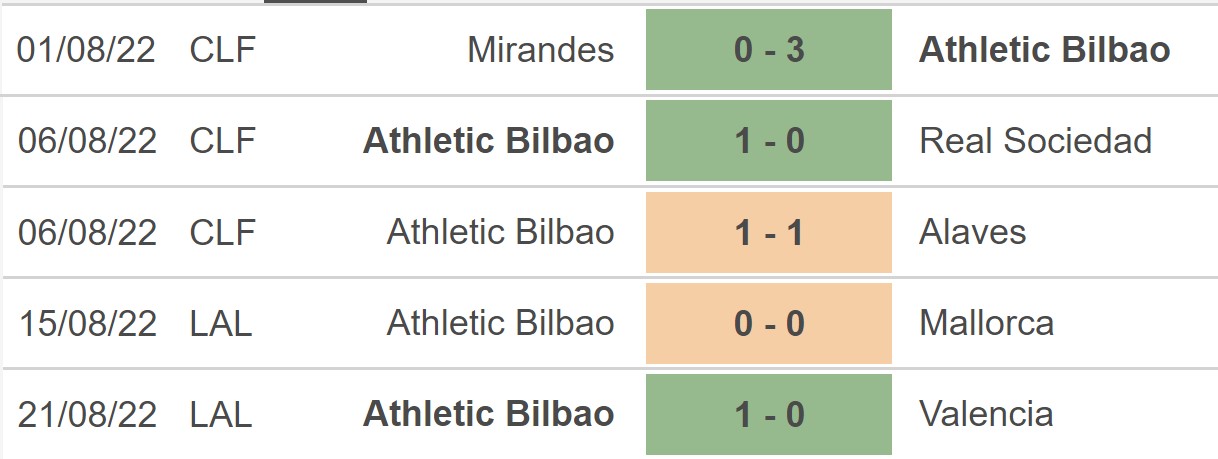Select Athletic Bilbao in the Mirandes match row
Image resolution: width=1218 pixels, height=459 pixels.
pyautogui.click(x=1044, y=50)
